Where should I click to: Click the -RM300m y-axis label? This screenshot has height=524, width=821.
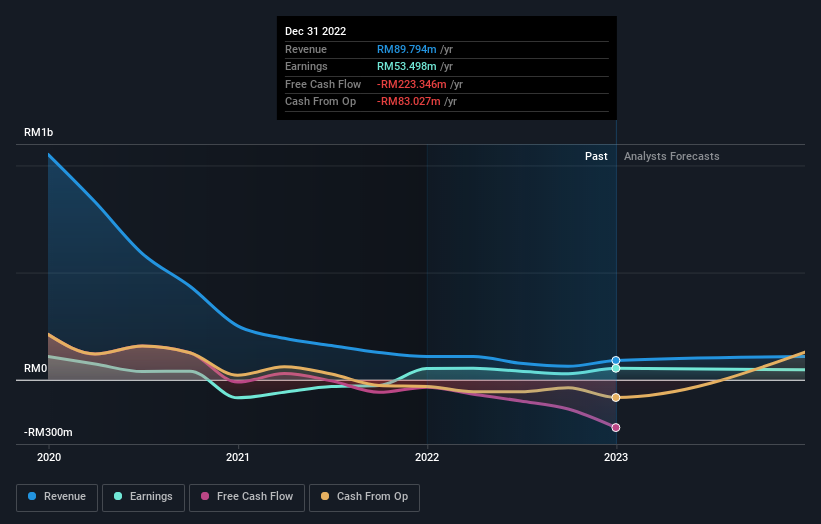click(48, 432)
